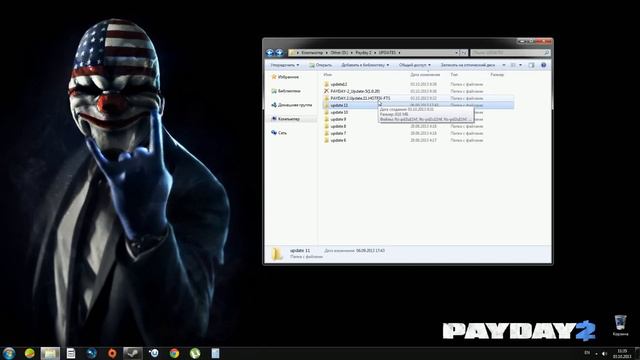Open Explorer help button
The width and height of the screenshot is (640, 360).
click(x=543, y=65)
